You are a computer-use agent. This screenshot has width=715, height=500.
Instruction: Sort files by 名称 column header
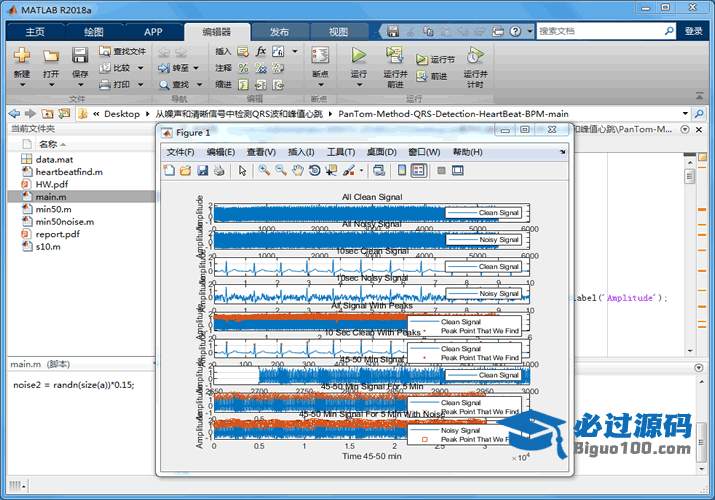click(x=48, y=144)
